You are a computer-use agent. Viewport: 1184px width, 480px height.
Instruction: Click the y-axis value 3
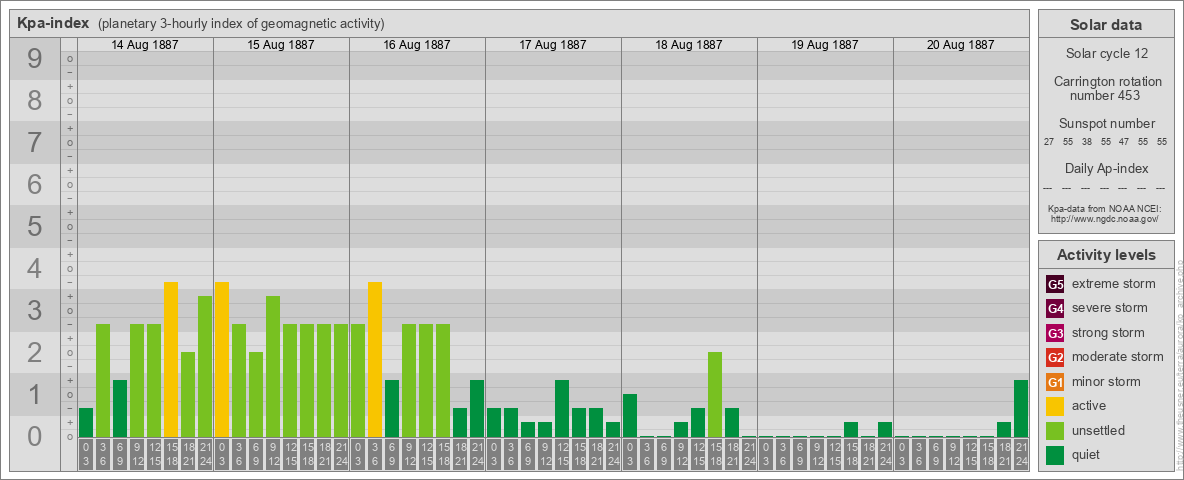pyautogui.click(x=35, y=309)
